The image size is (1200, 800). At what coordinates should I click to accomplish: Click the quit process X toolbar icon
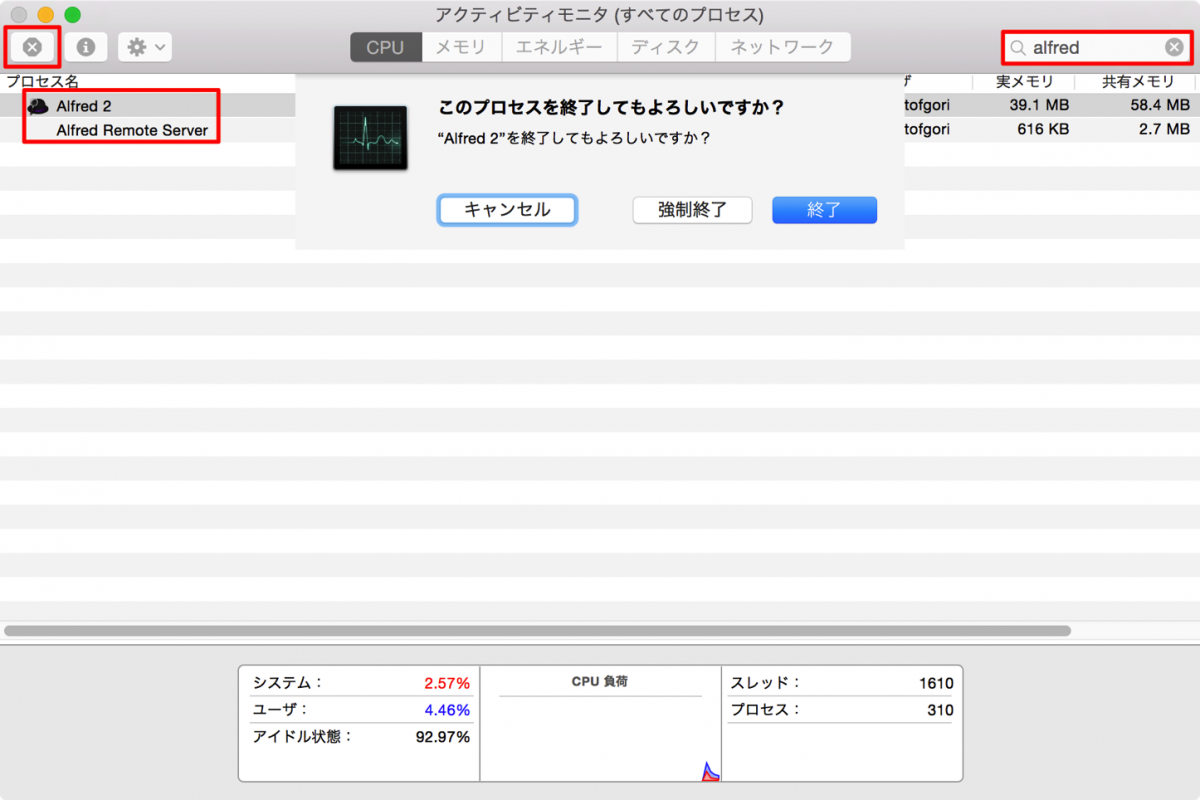(32, 47)
